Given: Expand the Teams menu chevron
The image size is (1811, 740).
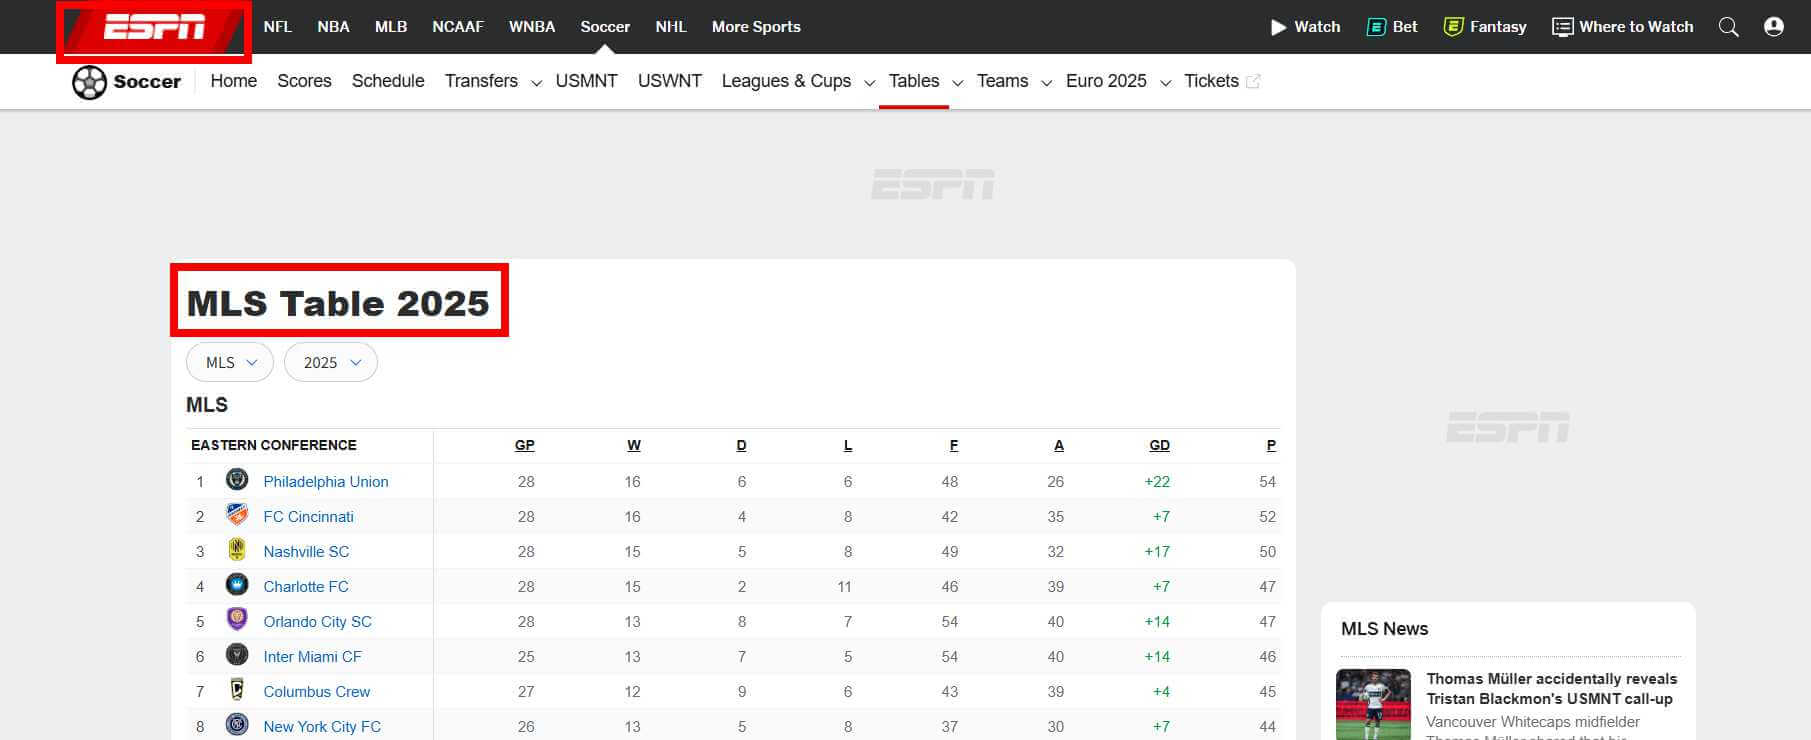Looking at the screenshot, I should [x=1046, y=83].
